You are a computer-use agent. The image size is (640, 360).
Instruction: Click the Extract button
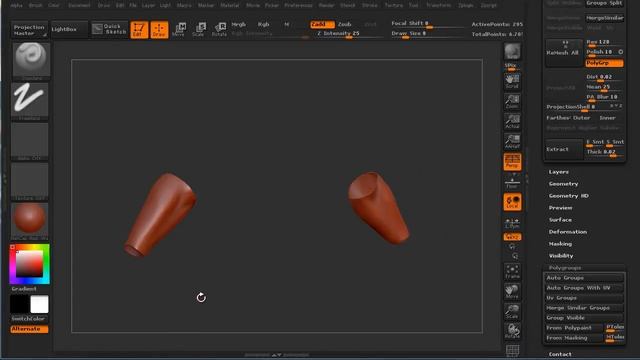(564, 149)
